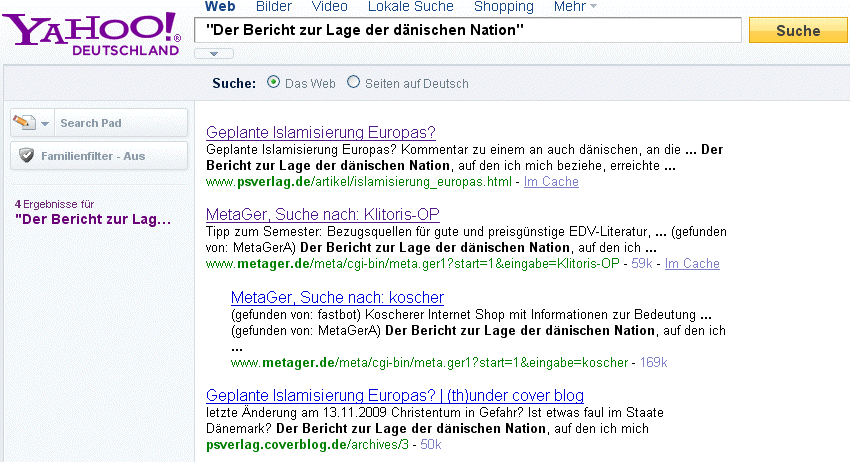Click the Suche: label before radio options
850x462 pixels.
click(234, 83)
